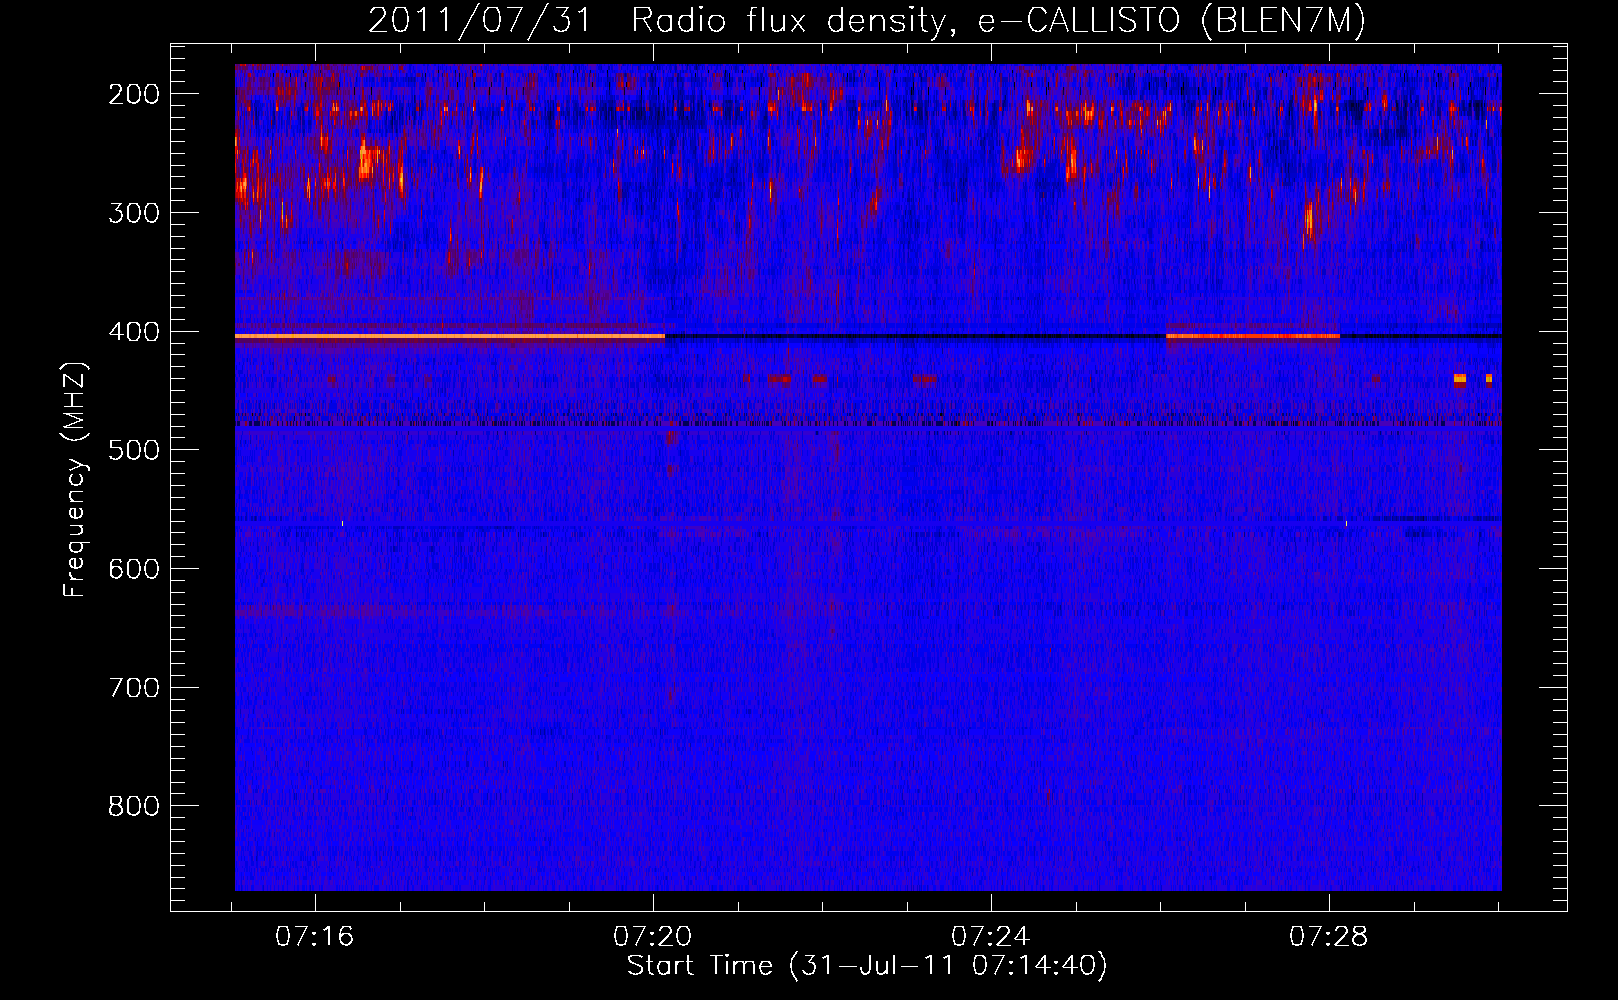Click the 'Frequency (MHZ)' axis label

coord(75,479)
